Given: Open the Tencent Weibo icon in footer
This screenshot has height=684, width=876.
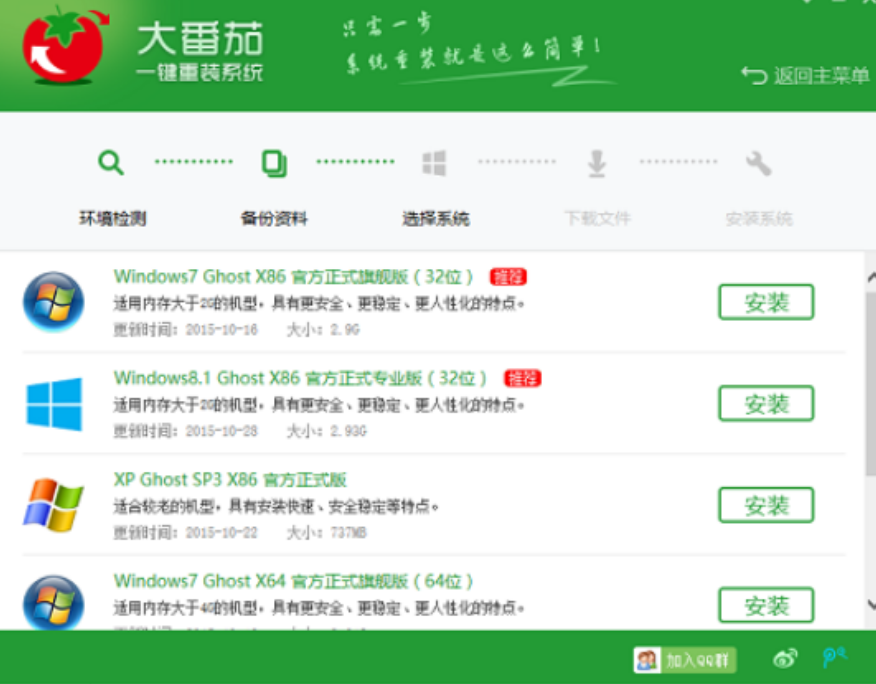Looking at the screenshot, I should point(834,658).
